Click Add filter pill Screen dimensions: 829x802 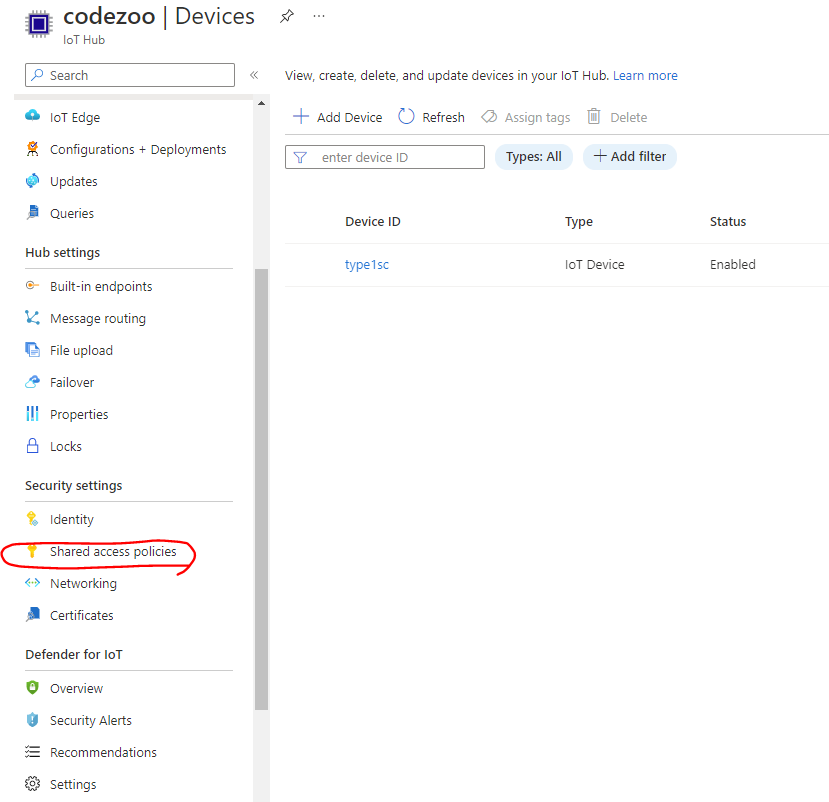click(630, 156)
